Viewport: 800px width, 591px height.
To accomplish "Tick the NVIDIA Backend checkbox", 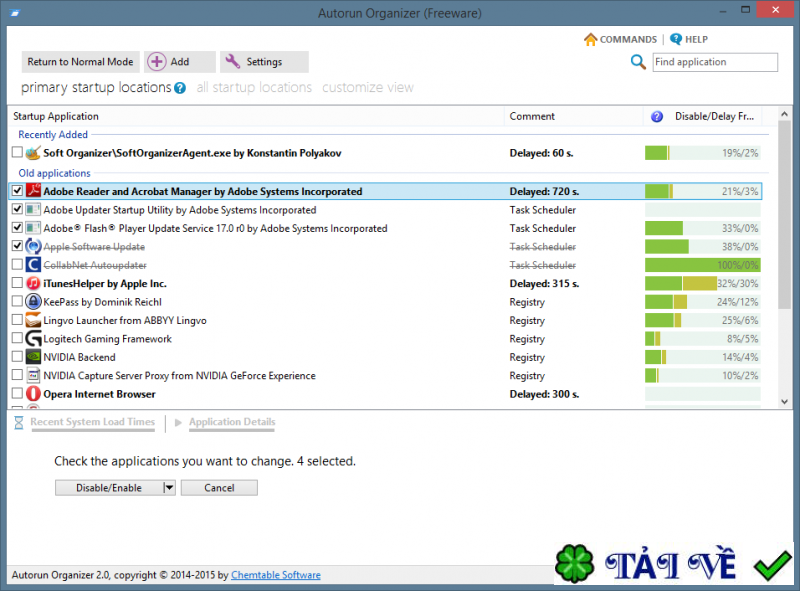I will coord(17,357).
